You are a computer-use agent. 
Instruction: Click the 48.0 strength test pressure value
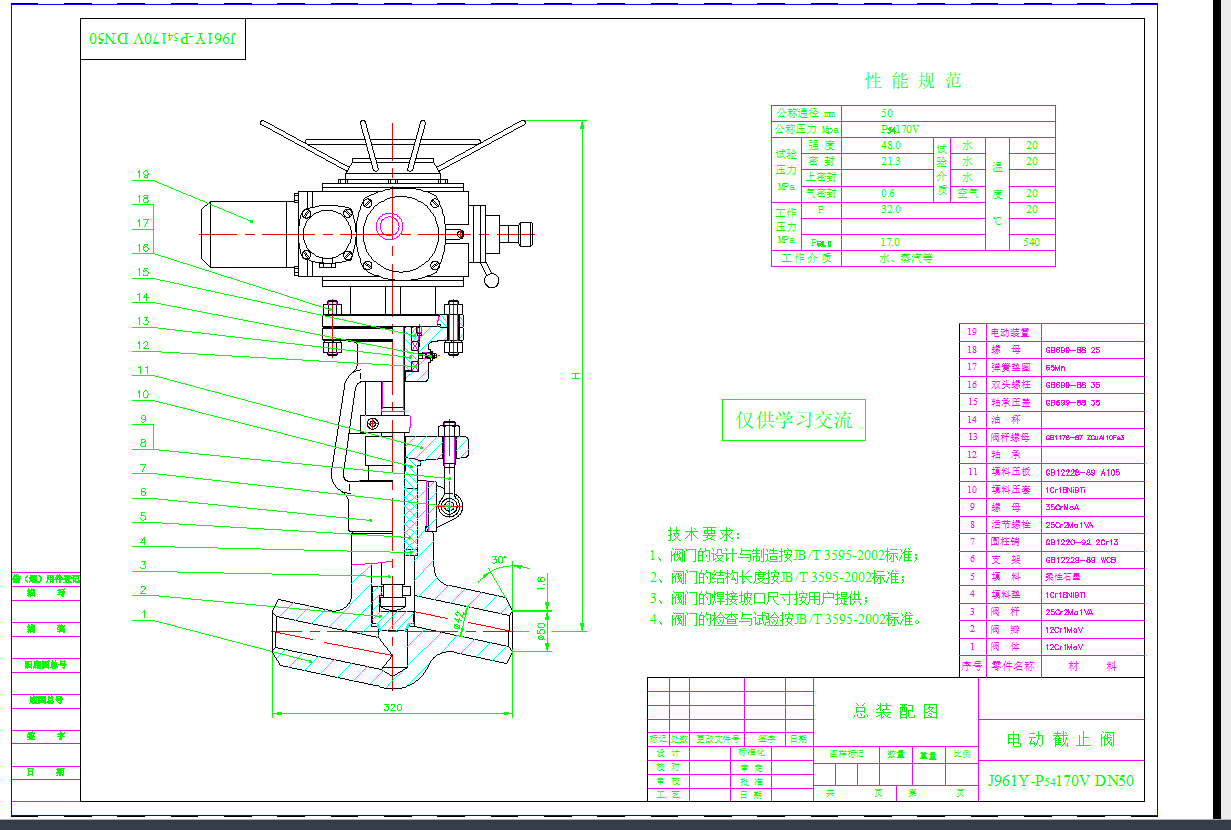pyautogui.click(x=890, y=146)
